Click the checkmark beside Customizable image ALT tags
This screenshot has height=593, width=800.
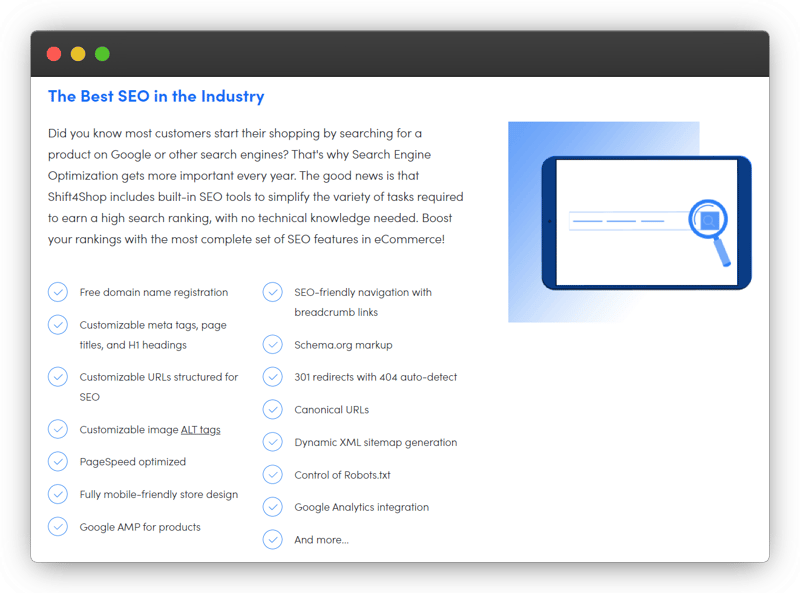coord(58,429)
